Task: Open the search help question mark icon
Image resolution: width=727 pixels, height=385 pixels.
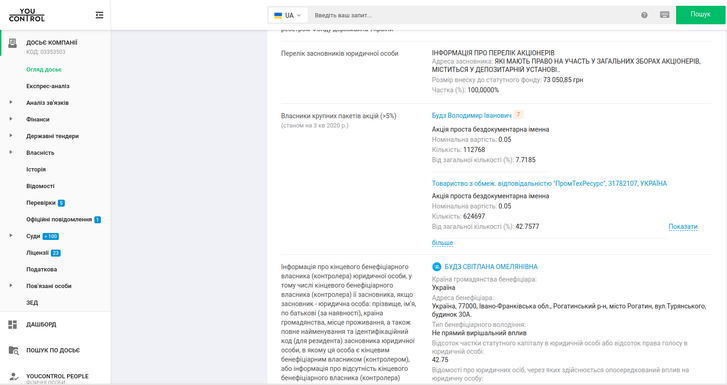Action: pos(644,15)
